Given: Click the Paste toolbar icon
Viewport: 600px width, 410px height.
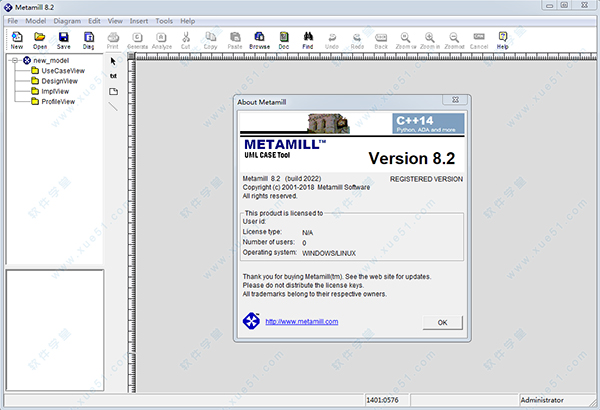Looking at the screenshot, I should pos(235,40).
